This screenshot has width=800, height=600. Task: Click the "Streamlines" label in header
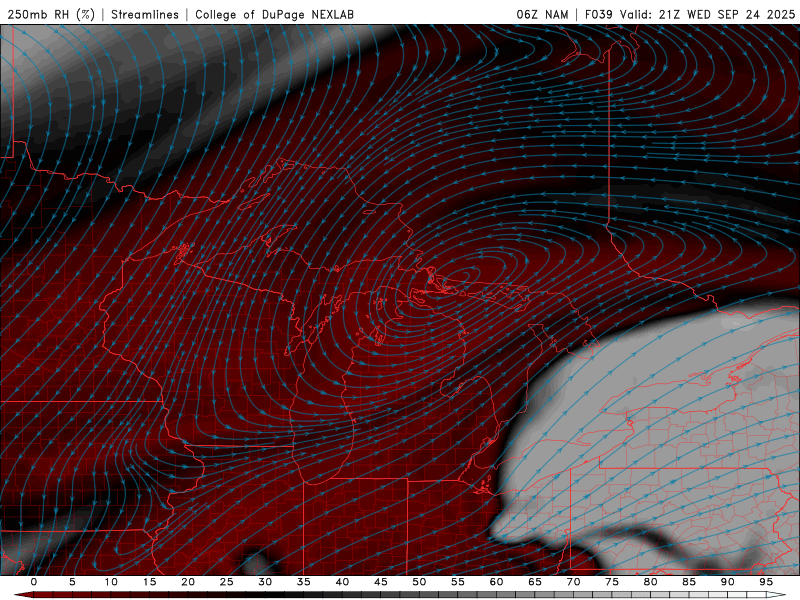pyautogui.click(x=145, y=14)
